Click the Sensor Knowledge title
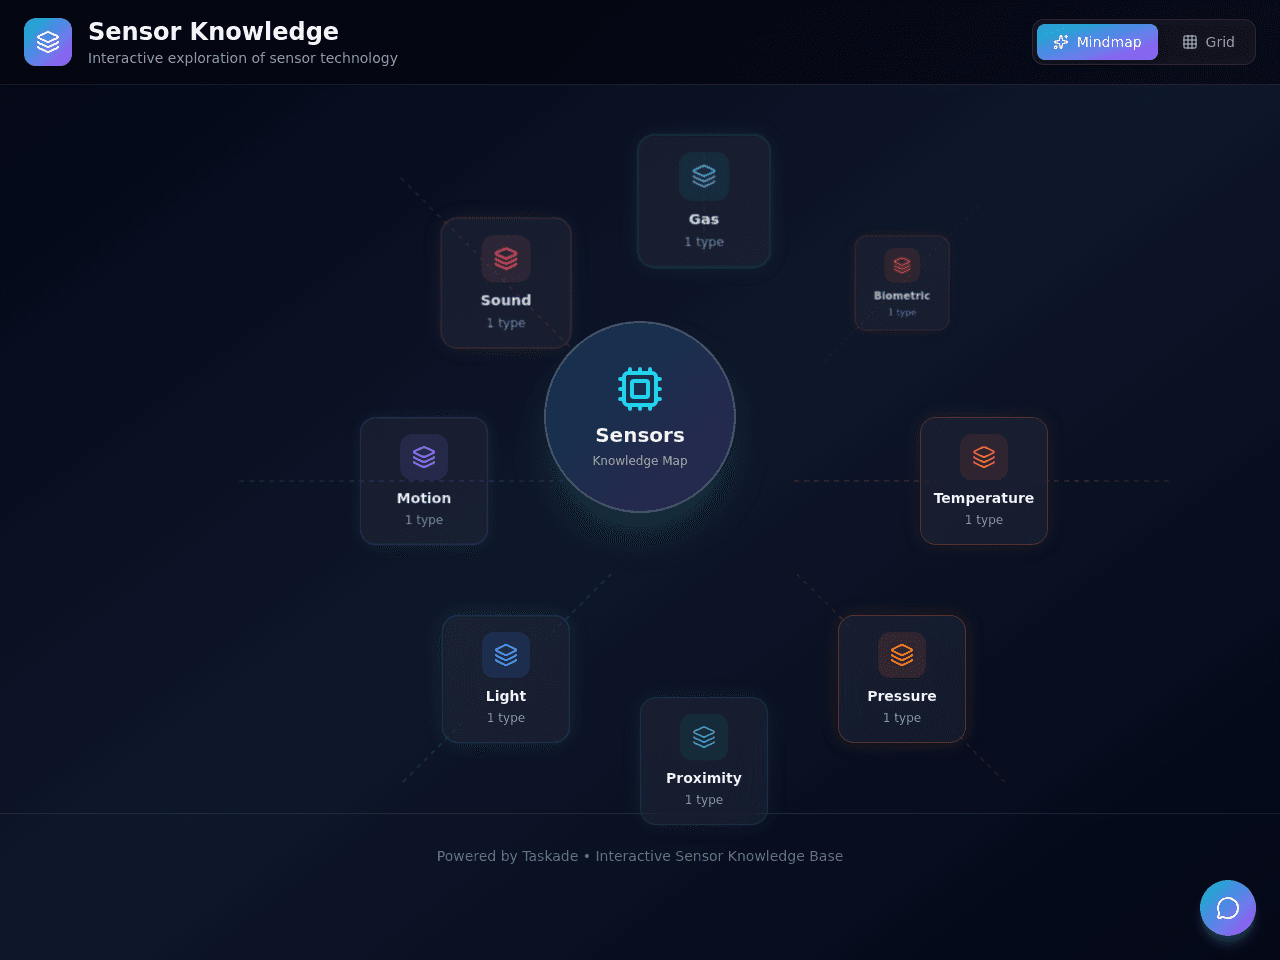The image size is (1280, 960). (213, 31)
